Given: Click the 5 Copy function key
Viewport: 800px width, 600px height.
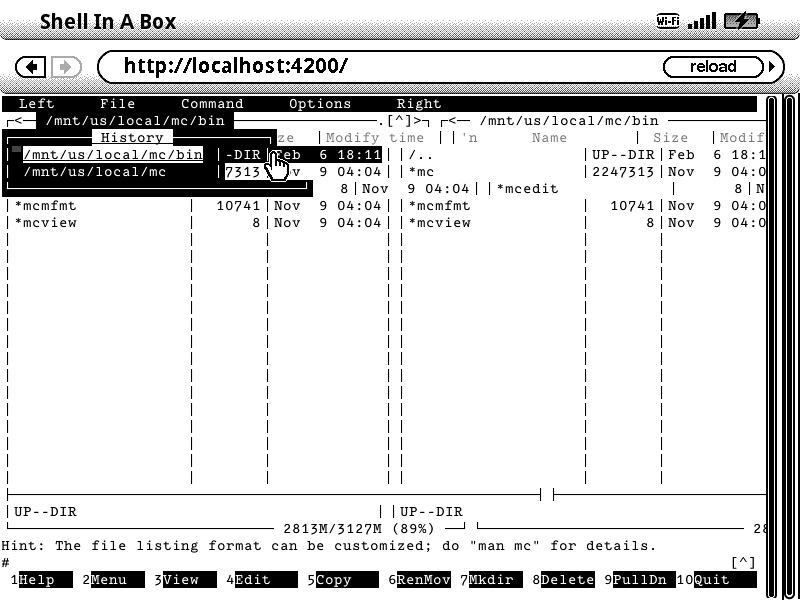Looking at the screenshot, I should [343, 580].
